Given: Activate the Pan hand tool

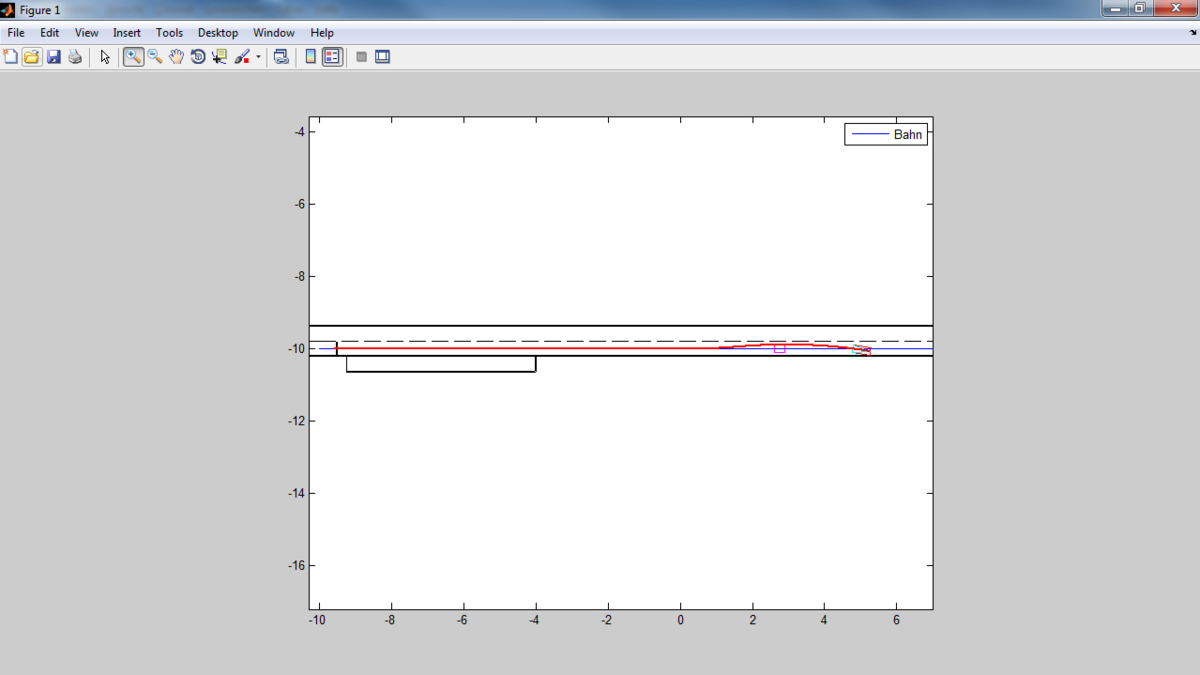Looking at the screenshot, I should coord(176,57).
